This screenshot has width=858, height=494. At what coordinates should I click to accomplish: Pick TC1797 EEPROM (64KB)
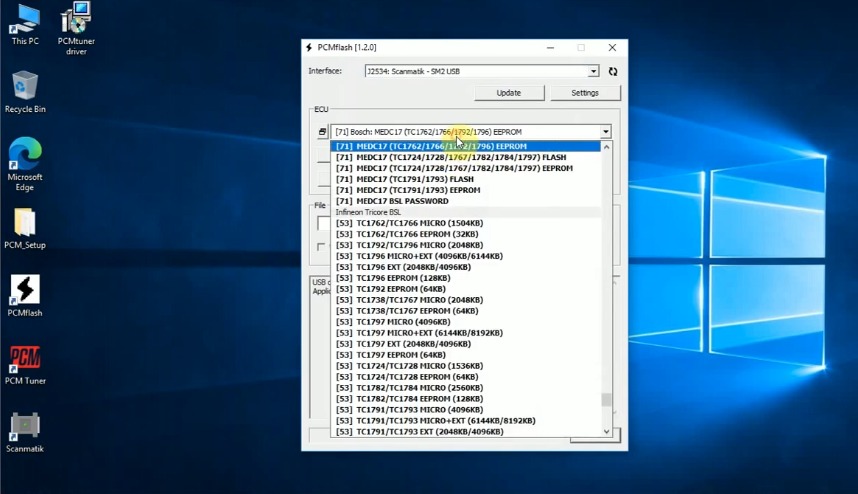(x=465, y=354)
